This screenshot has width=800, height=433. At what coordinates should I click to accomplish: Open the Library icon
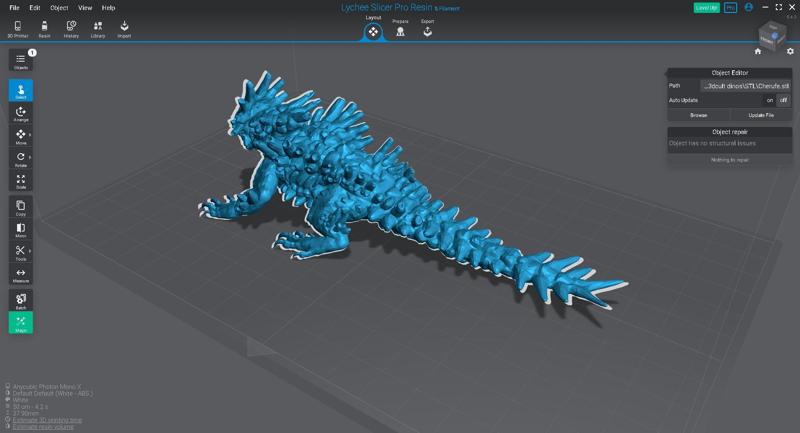(97, 29)
